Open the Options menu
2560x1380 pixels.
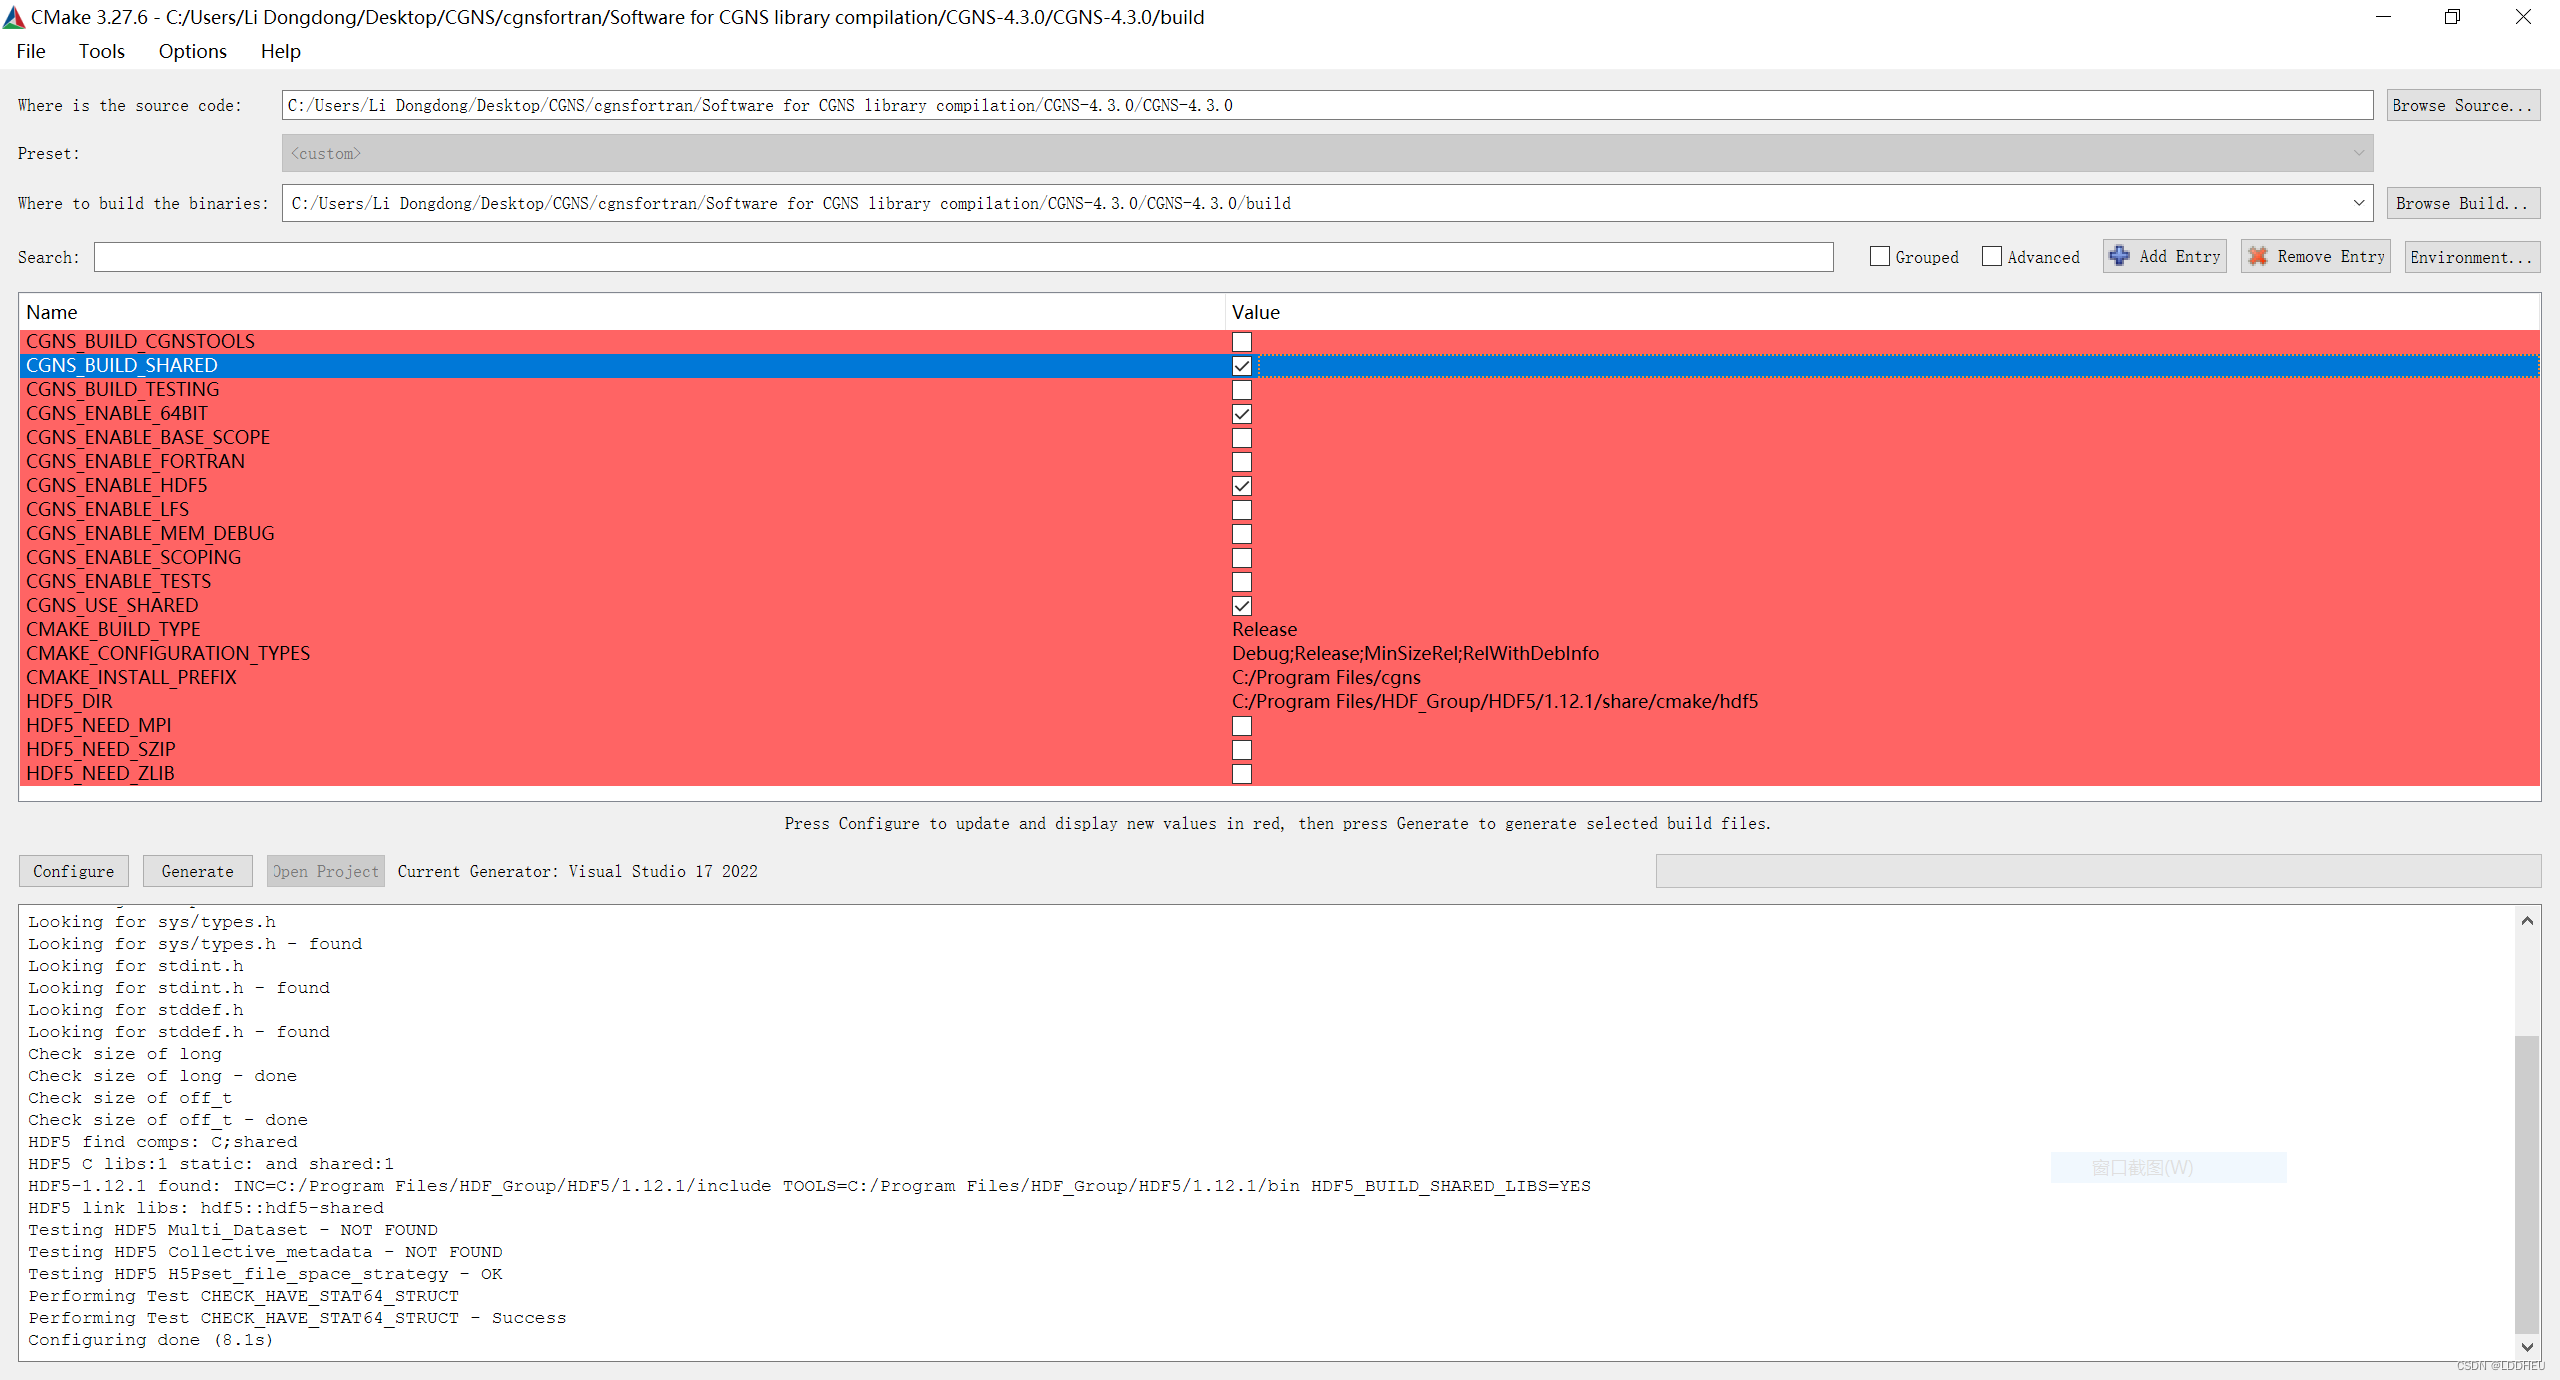pyautogui.click(x=192, y=51)
